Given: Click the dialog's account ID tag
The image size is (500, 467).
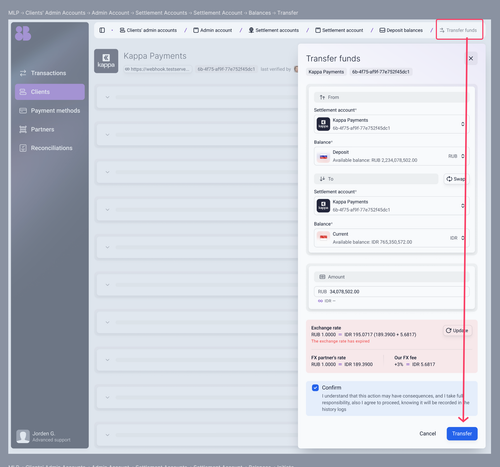Looking at the screenshot, I should coord(381,72).
